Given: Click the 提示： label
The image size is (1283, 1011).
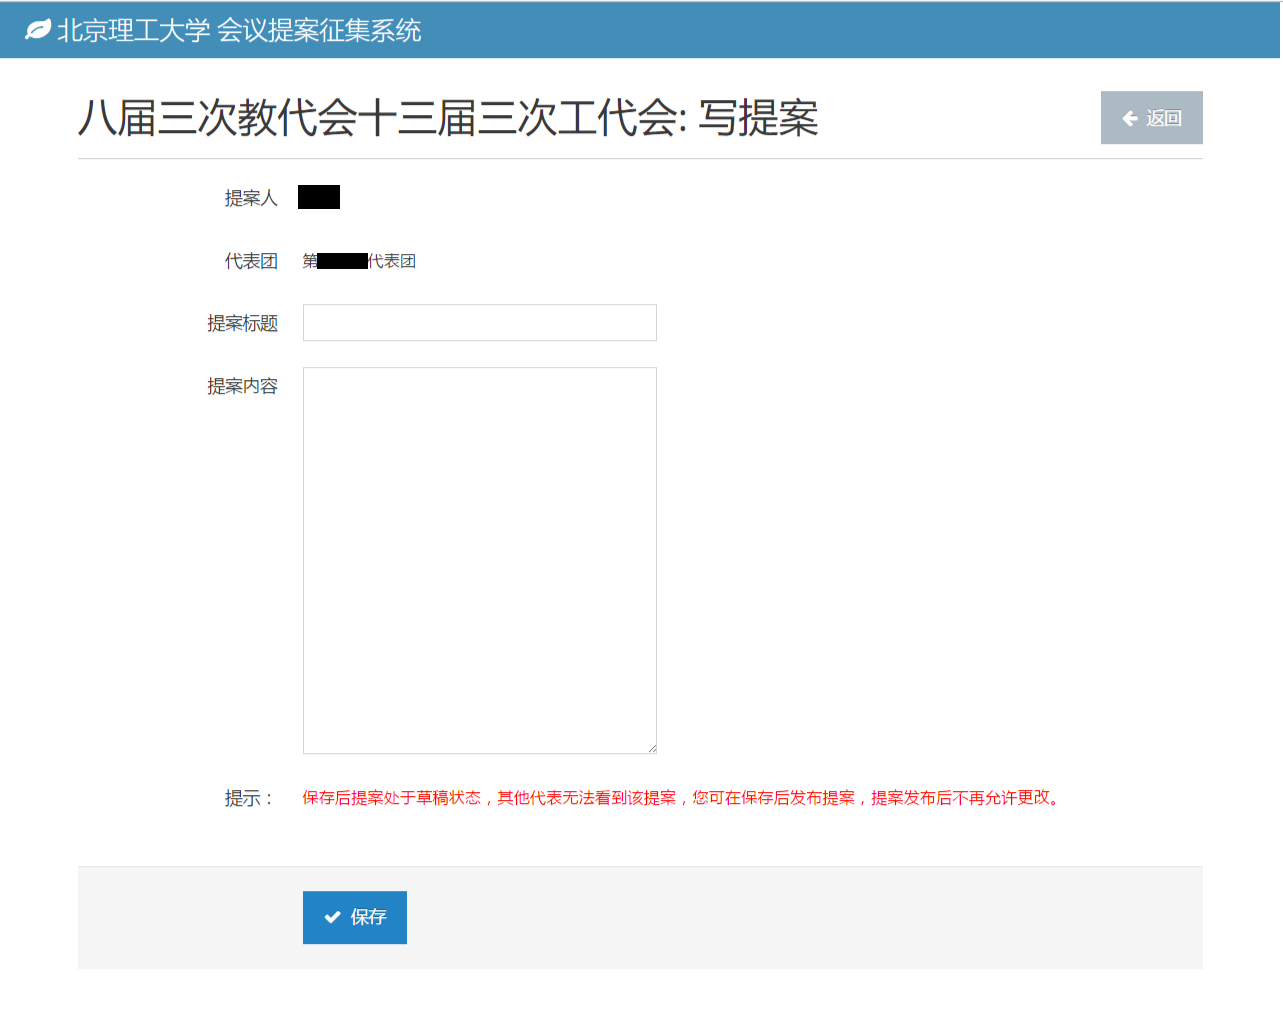Looking at the screenshot, I should 249,798.
